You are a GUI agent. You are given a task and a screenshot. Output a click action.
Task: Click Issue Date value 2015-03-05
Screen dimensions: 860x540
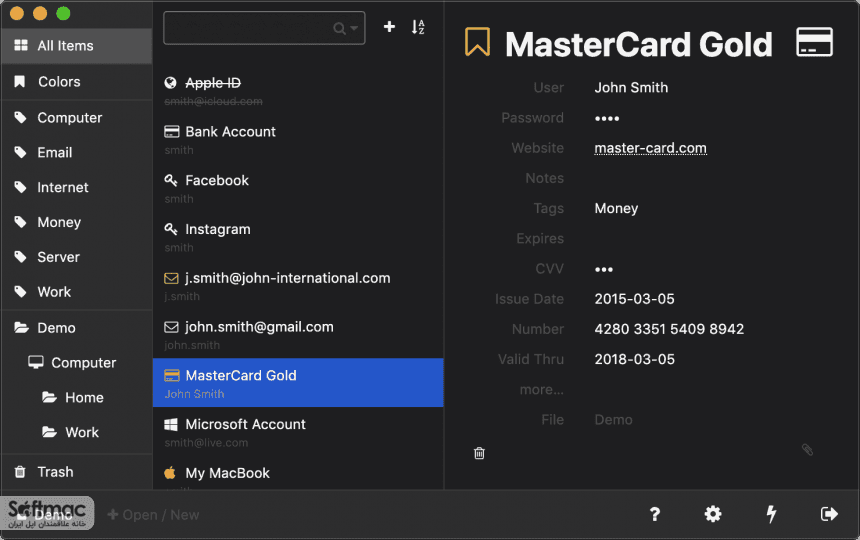tap(635, 299)
